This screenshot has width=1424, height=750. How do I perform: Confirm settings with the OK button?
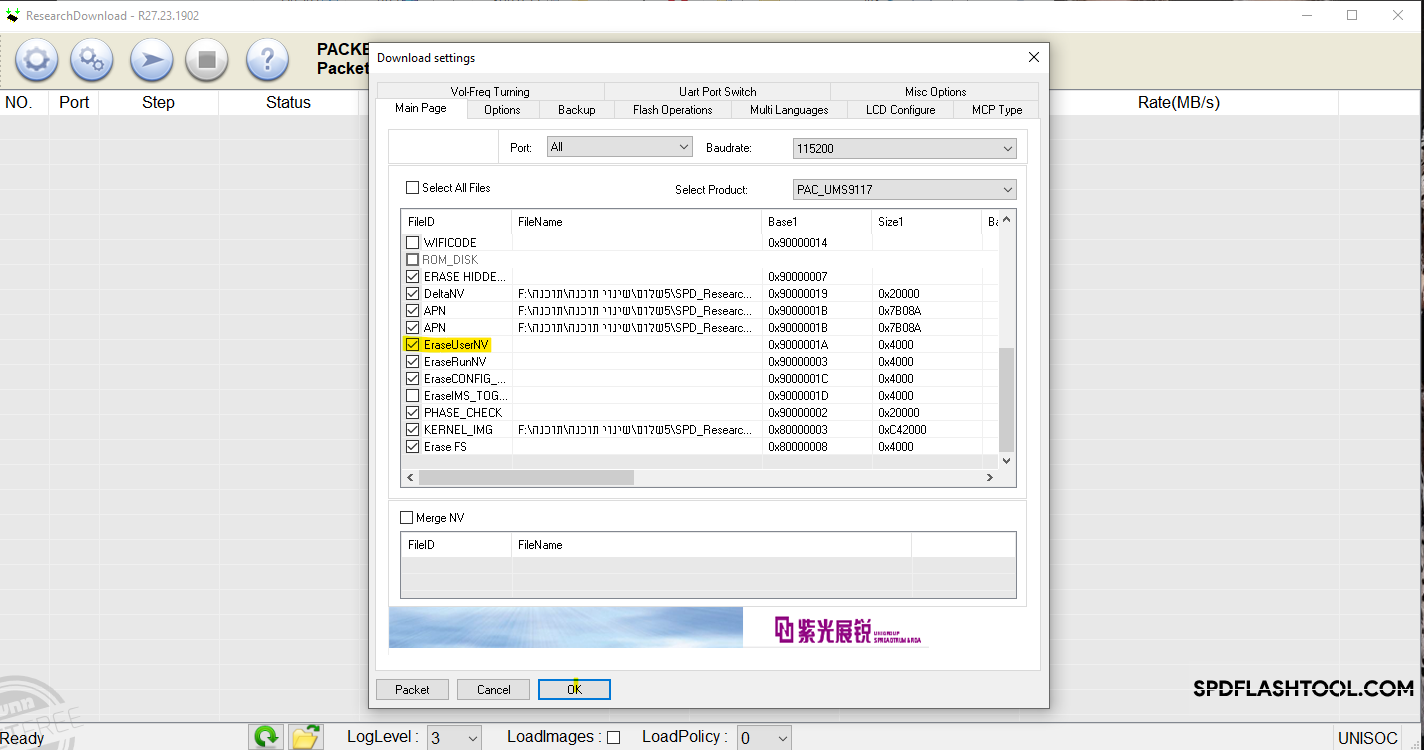tap(574, 689)
